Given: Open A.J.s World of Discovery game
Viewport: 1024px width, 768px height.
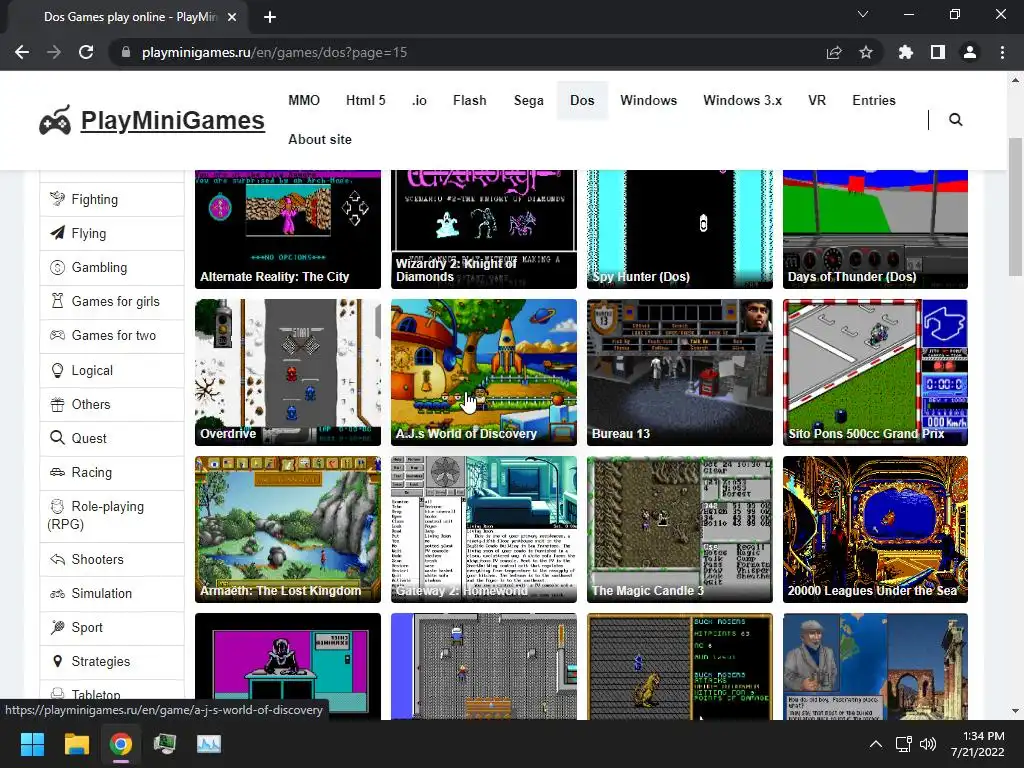Looking at the screenshot, I should [484, 372].
